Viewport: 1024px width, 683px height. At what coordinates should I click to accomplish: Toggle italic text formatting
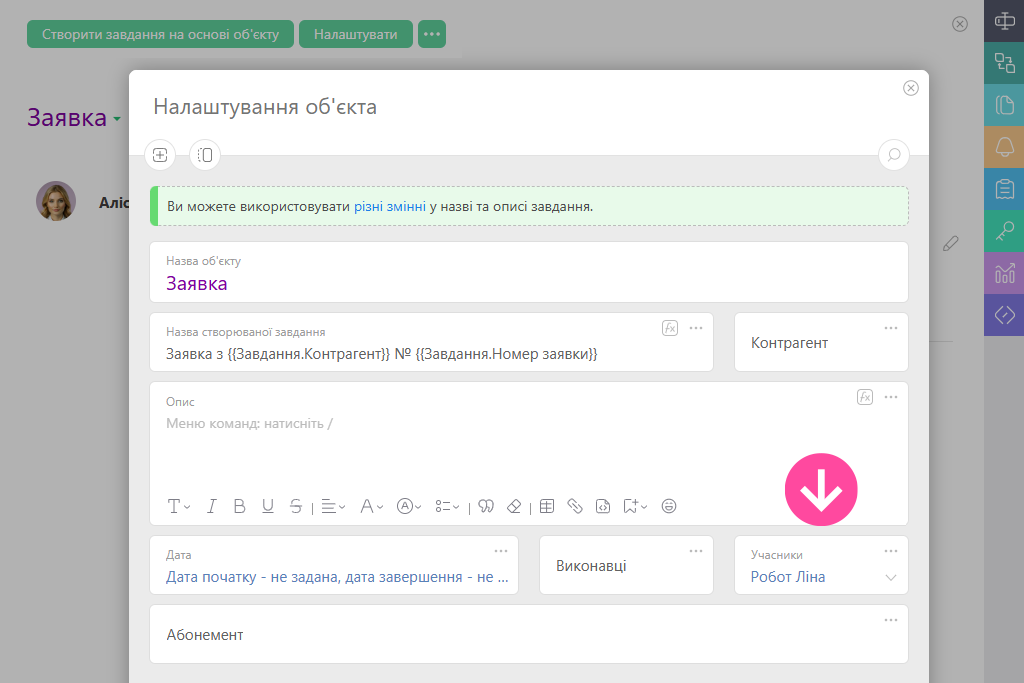[x=211, y=506]
